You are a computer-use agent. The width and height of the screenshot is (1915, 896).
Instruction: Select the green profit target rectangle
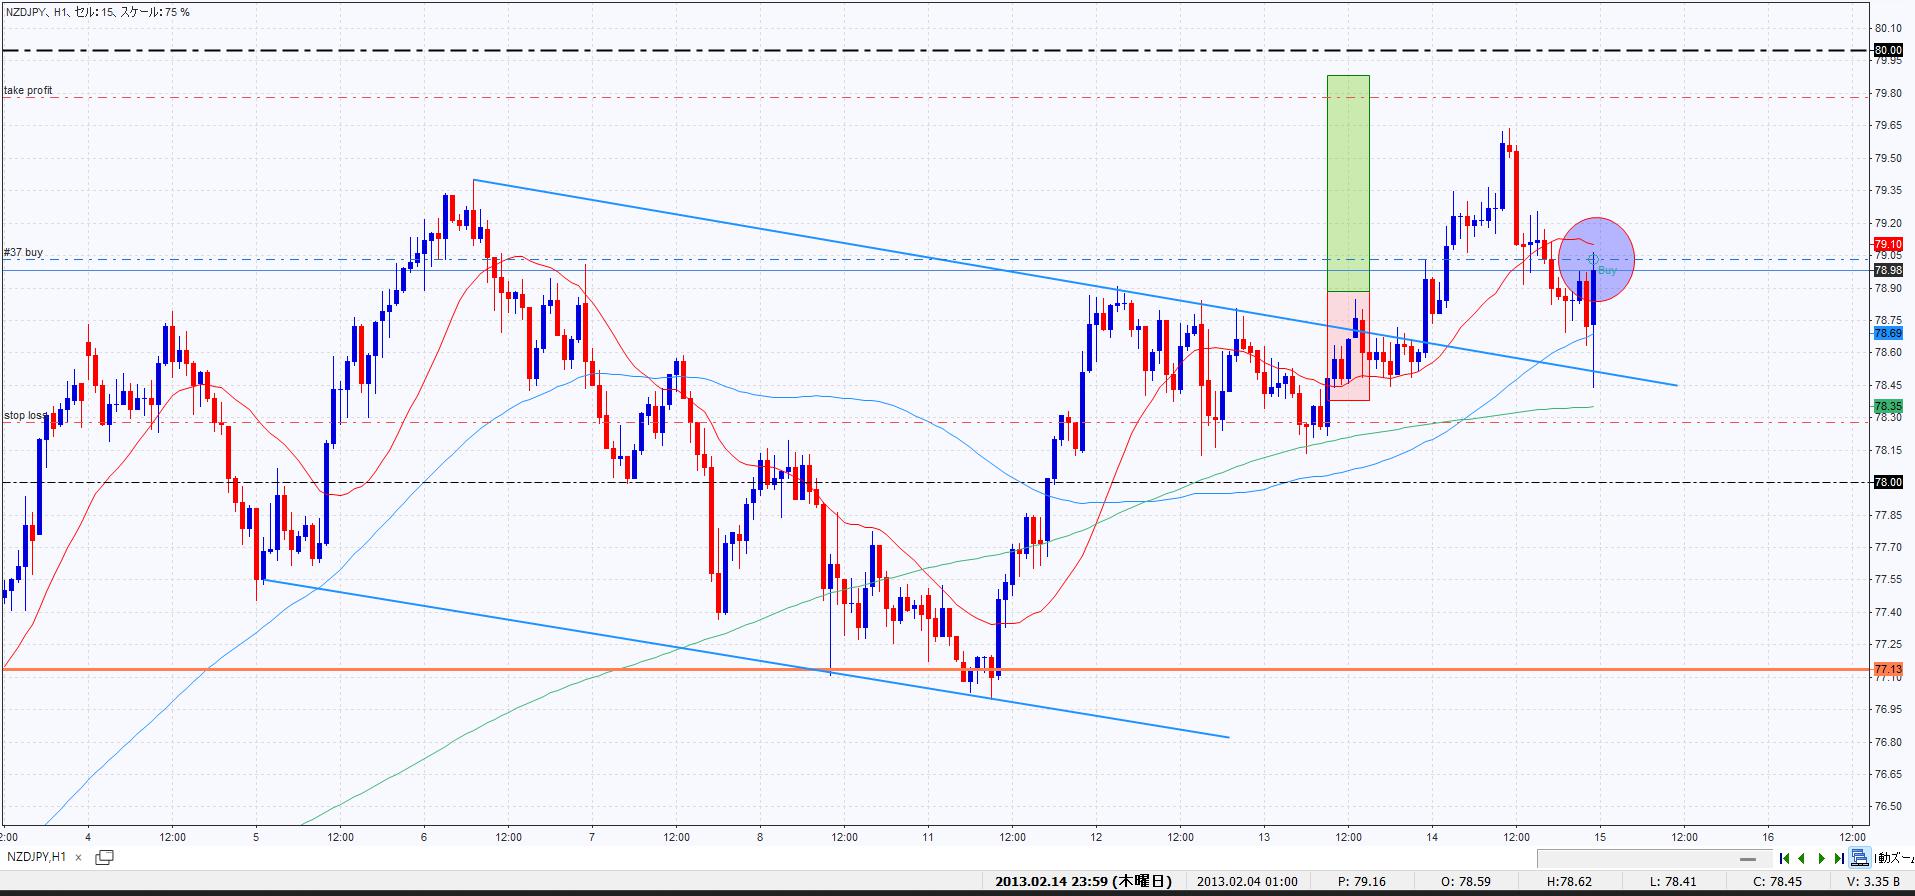coord(1348,182)
